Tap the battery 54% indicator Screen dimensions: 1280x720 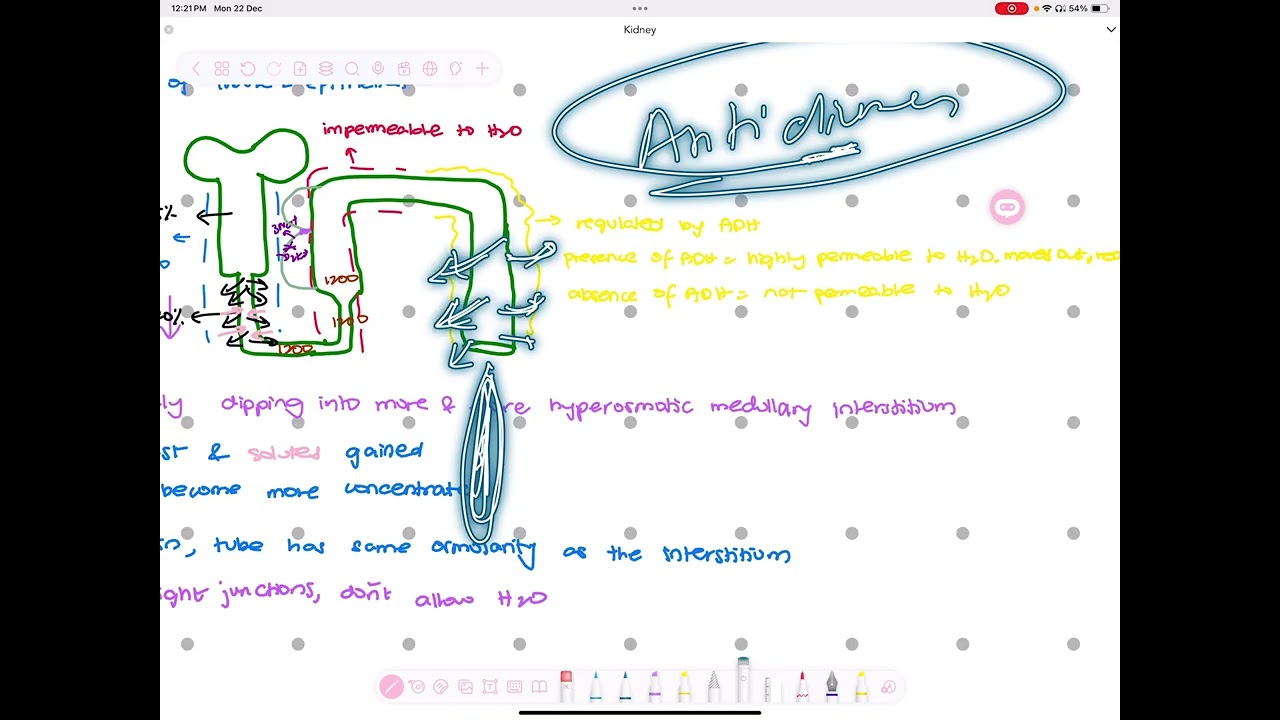pos(1089,8)
